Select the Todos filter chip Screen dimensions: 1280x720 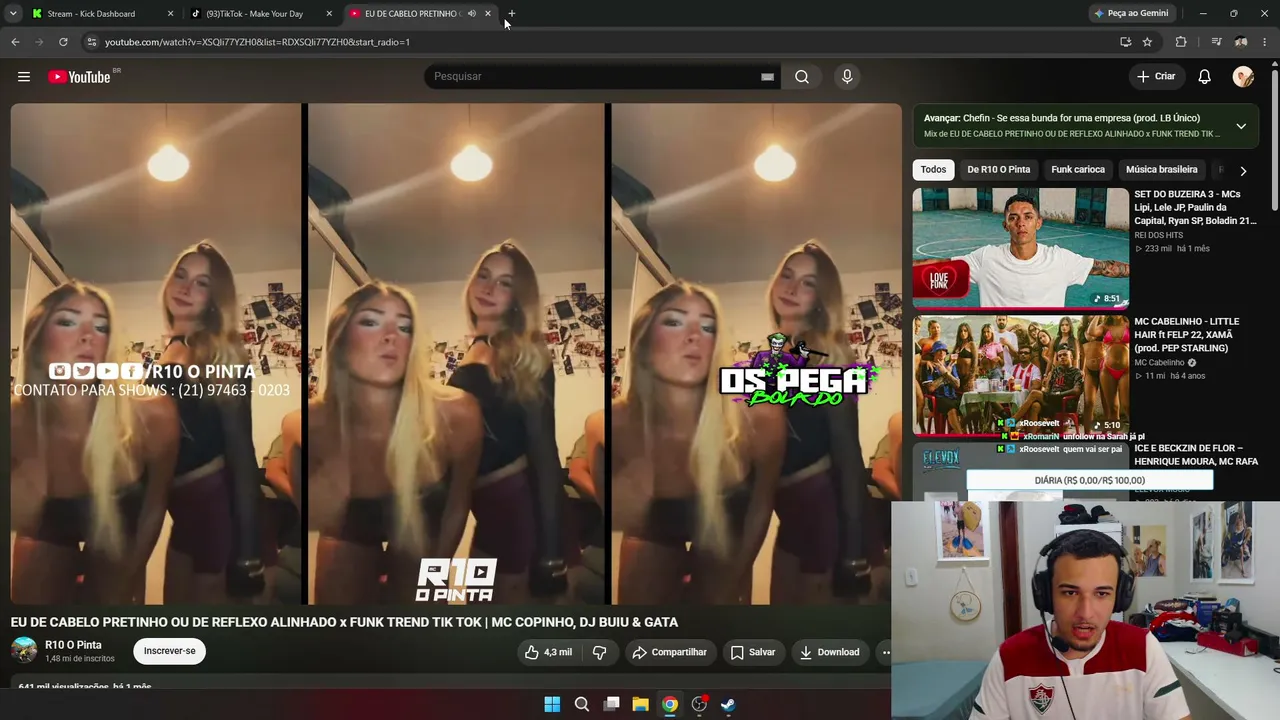click(933, 170)
